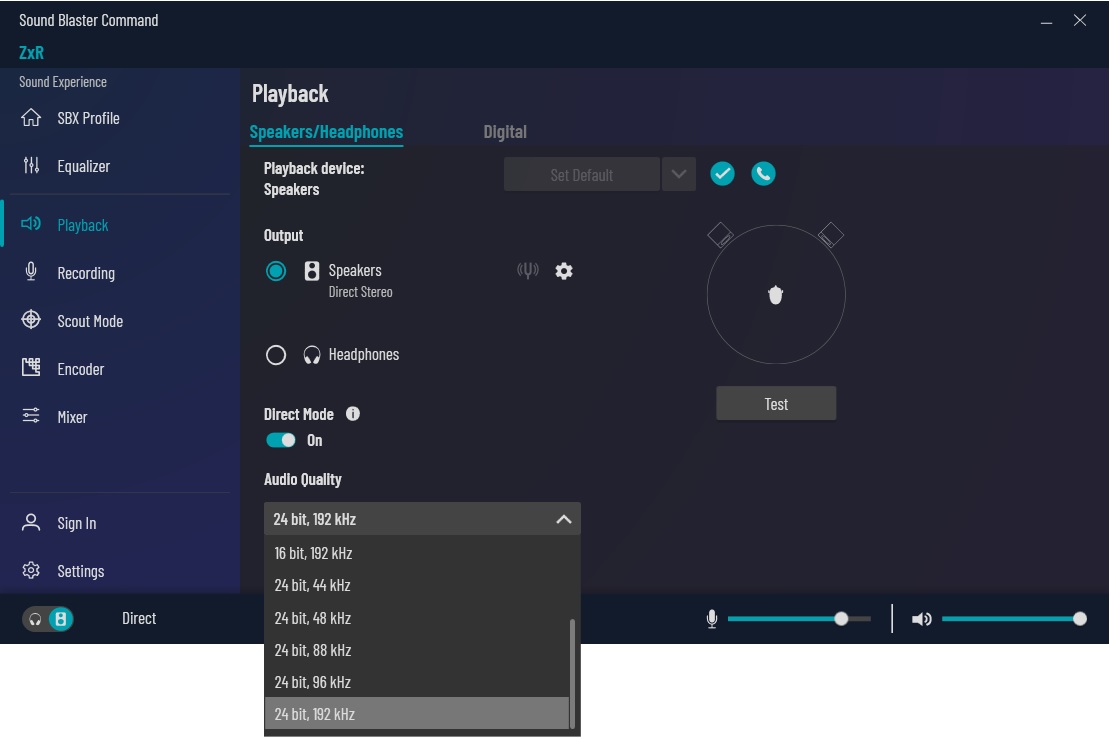1110x739 pixels.
Task: Expand the Set Default dropdown arrow
Action: [678, 174]
